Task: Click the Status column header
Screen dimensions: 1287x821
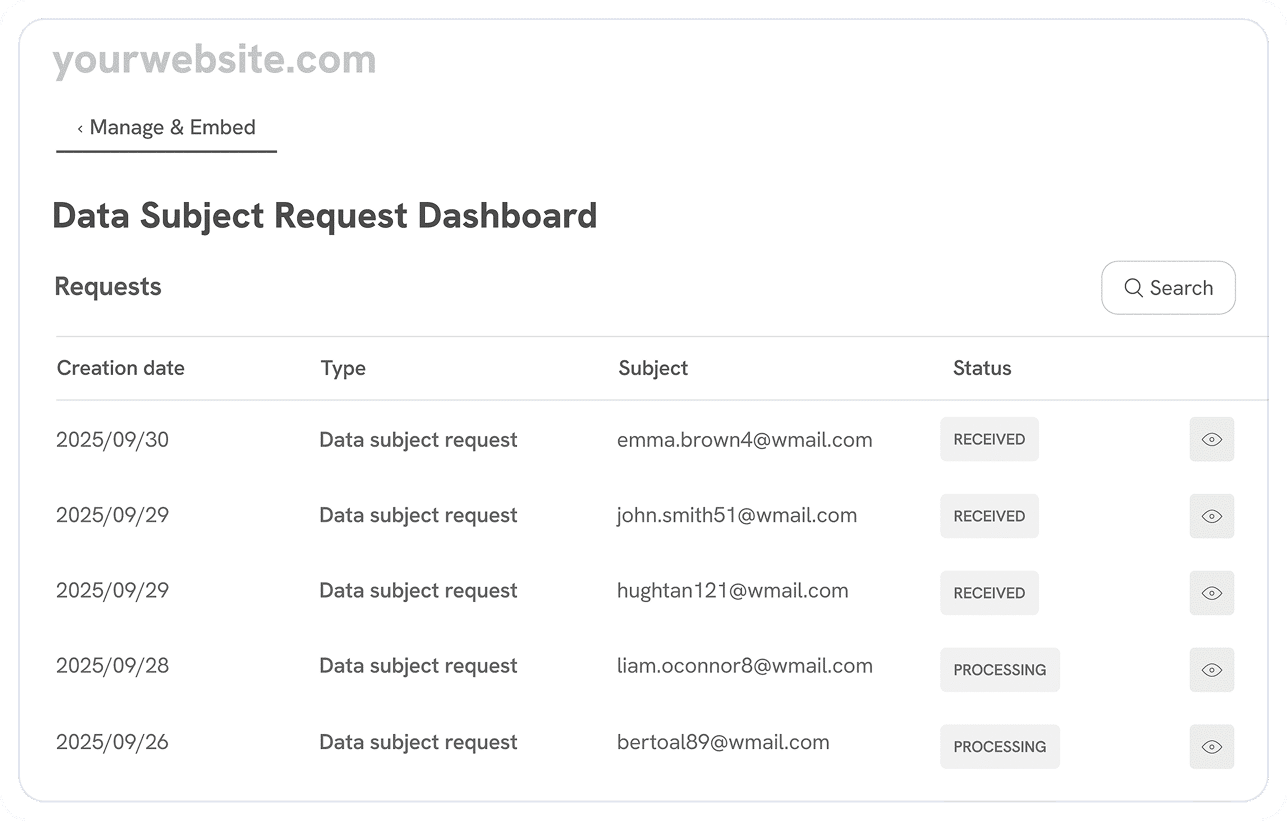Action: pyautogui.click(x=982, y=368)
